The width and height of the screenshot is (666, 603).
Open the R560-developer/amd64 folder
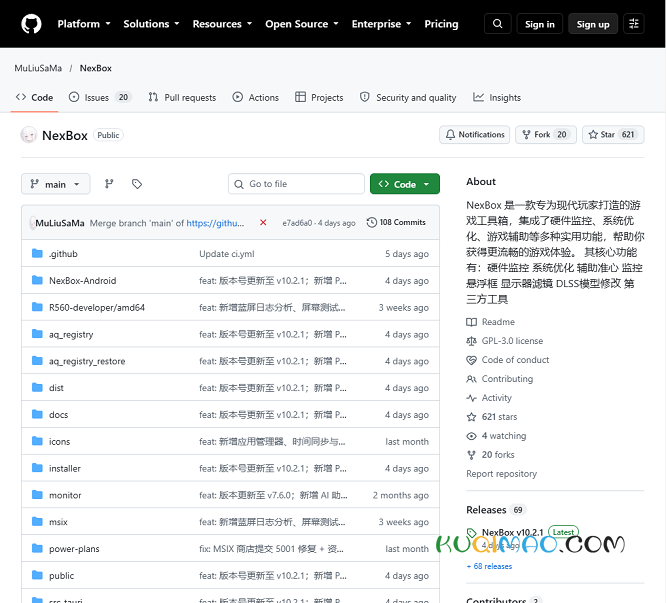tap(97, 307)
